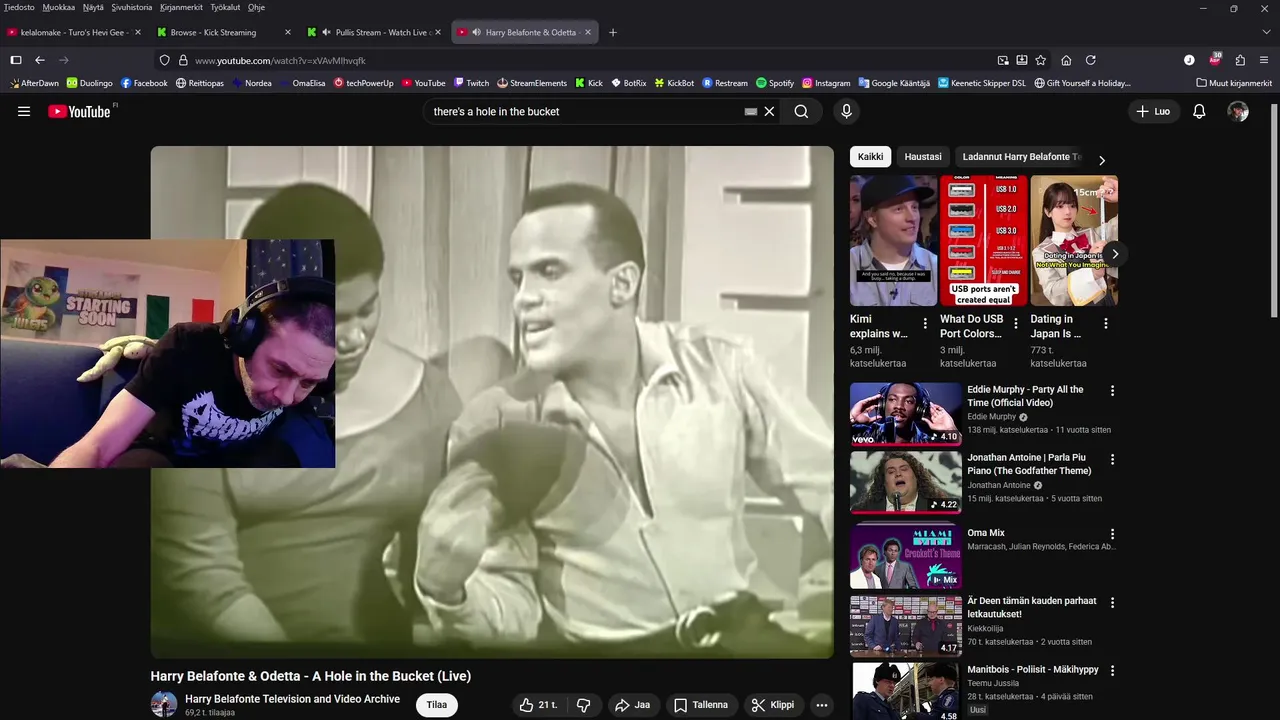Save the video with Tallenna
The height and width of the screenshot is (720, 1280).
pos(701,705)
